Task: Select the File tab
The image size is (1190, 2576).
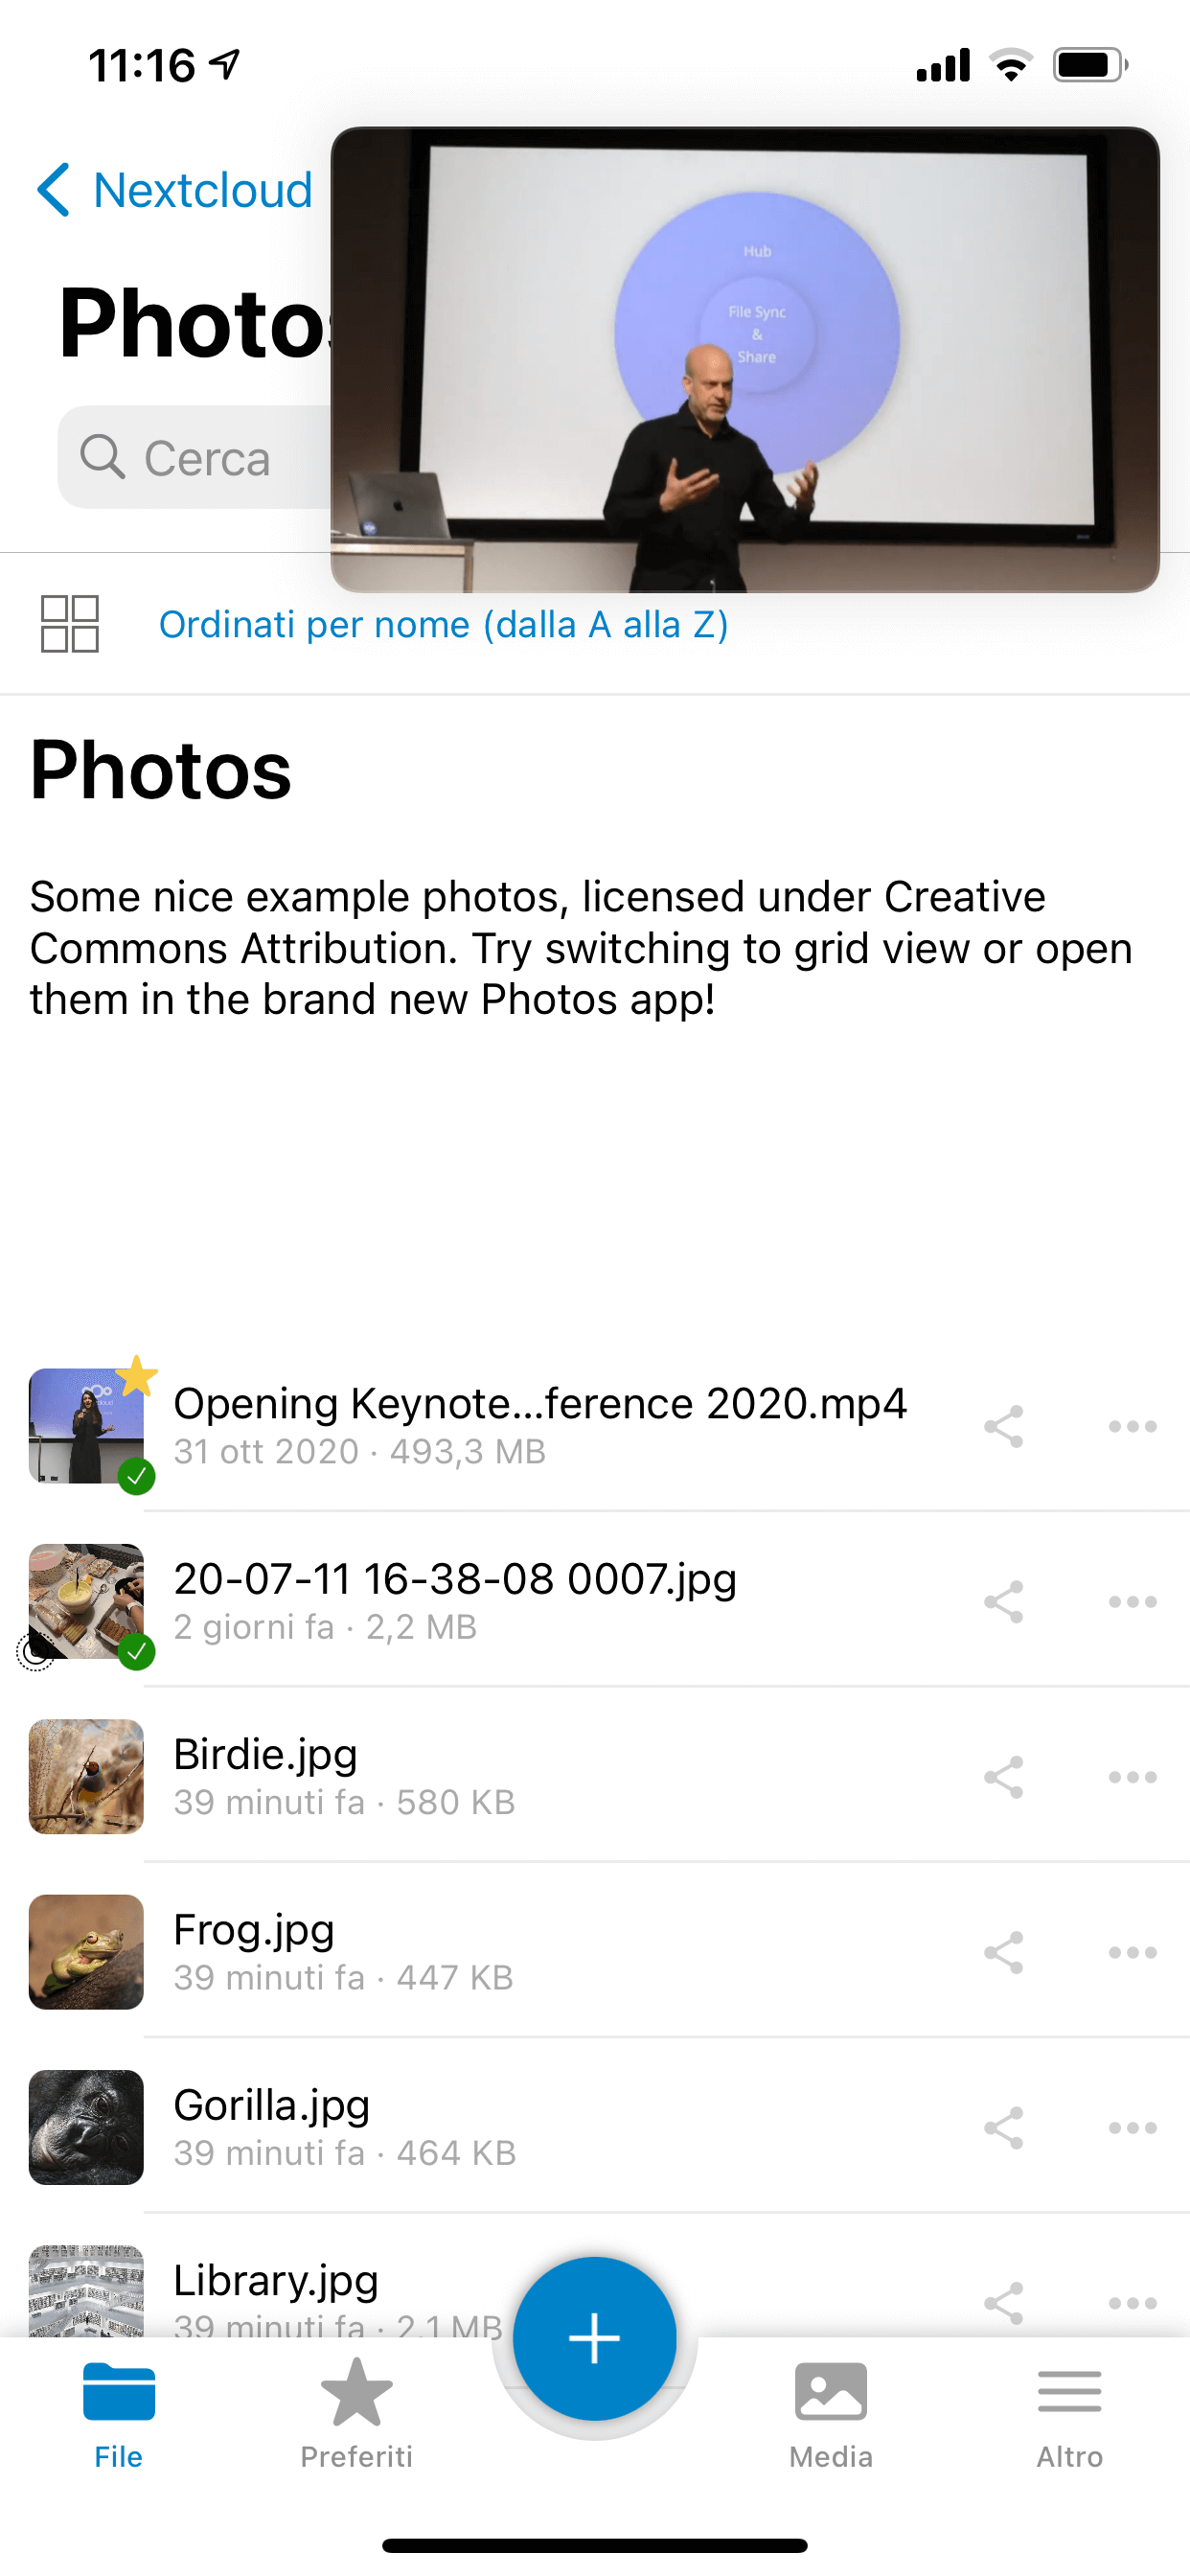Action: (x=119, y=2414)
